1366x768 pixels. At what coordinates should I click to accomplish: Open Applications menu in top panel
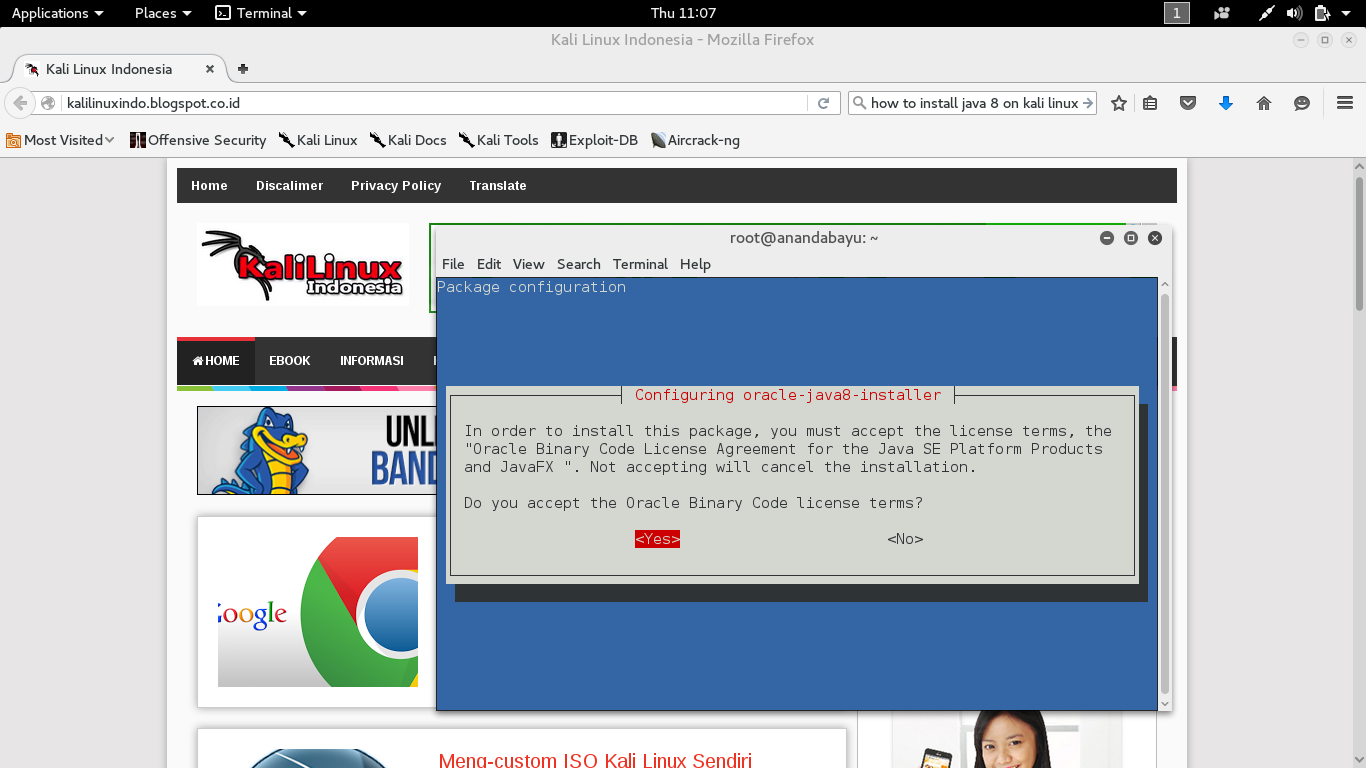57,13
